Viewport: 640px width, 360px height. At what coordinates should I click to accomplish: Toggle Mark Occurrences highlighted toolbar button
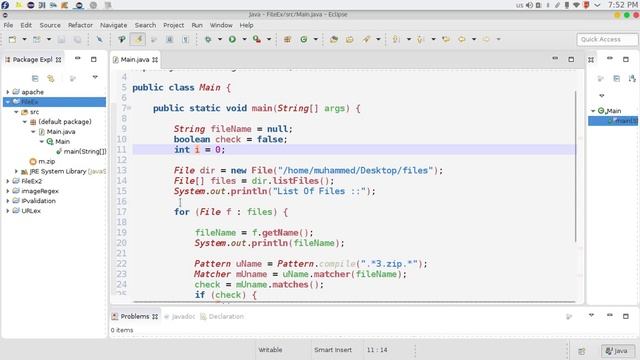(x=138, y=39)
